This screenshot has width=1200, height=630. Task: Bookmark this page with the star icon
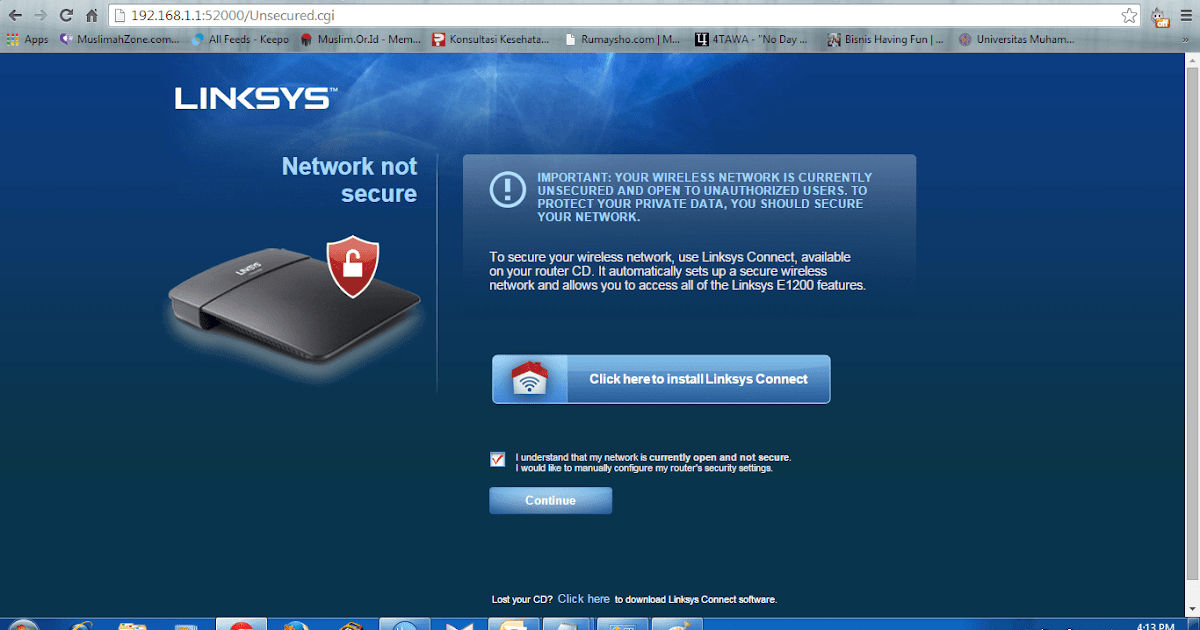pos(1129,15)
